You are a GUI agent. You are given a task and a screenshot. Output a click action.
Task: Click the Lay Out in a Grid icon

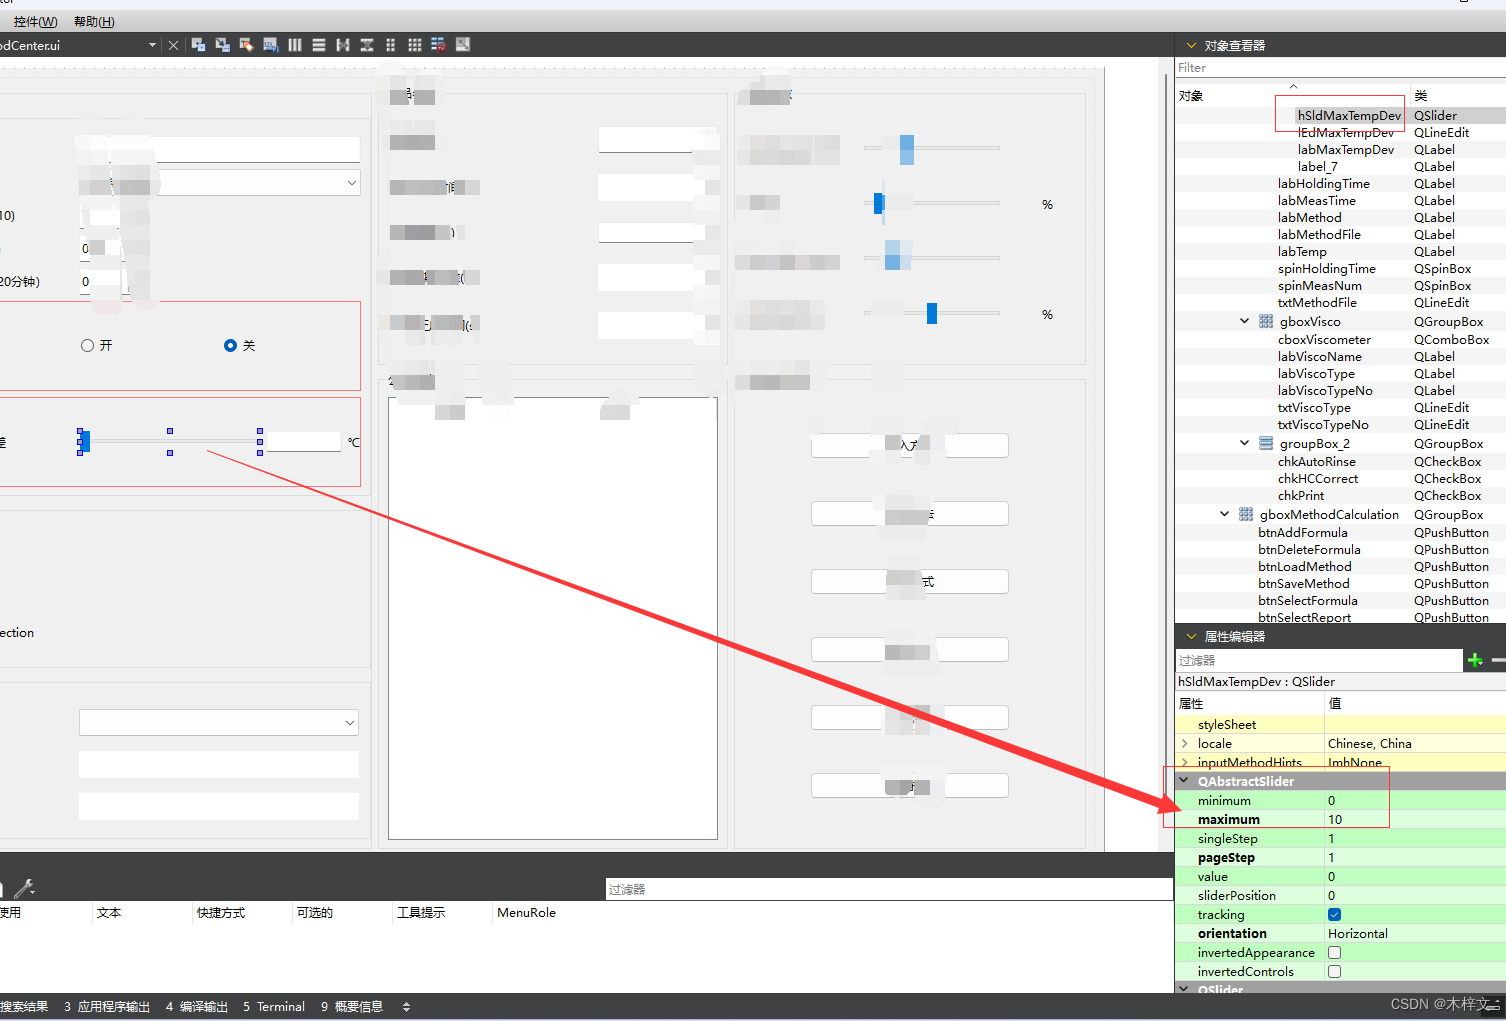coord(414,45)
